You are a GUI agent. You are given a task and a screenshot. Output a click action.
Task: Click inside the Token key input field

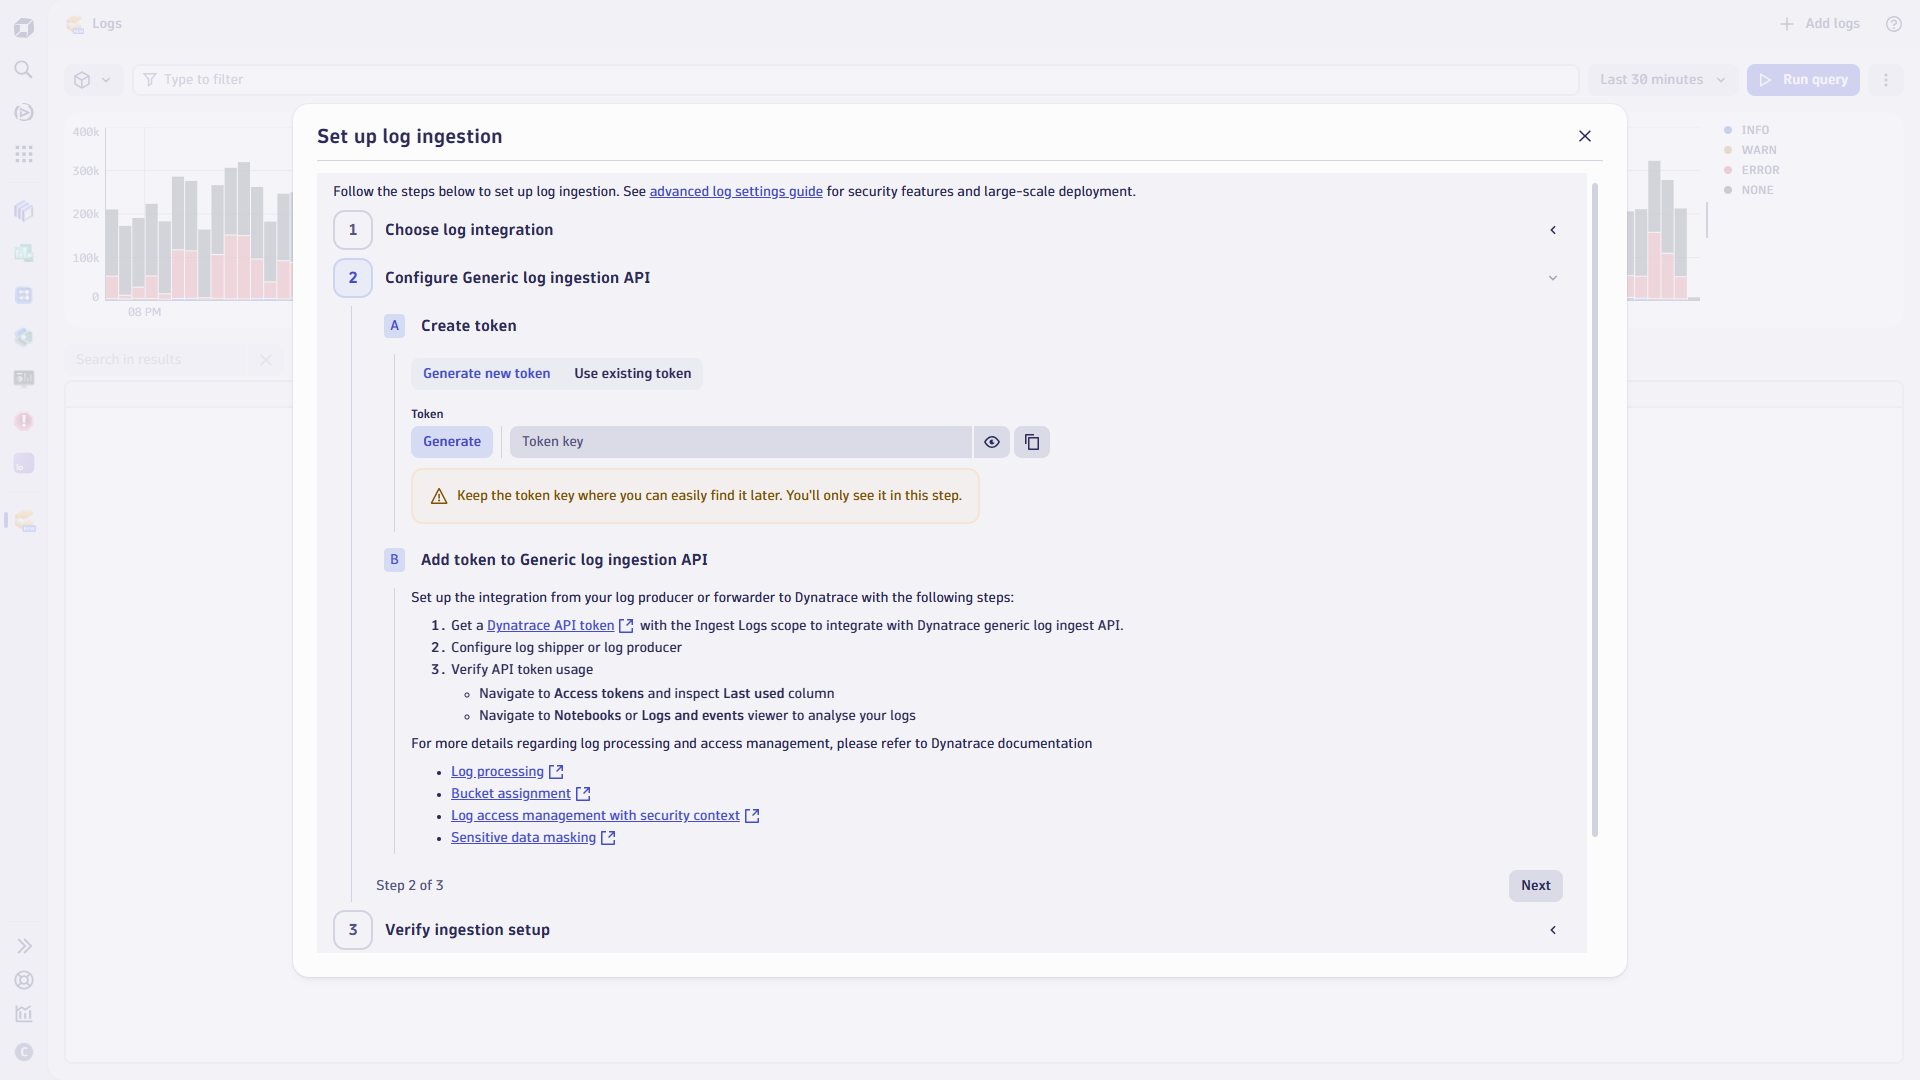click(740, 441)
